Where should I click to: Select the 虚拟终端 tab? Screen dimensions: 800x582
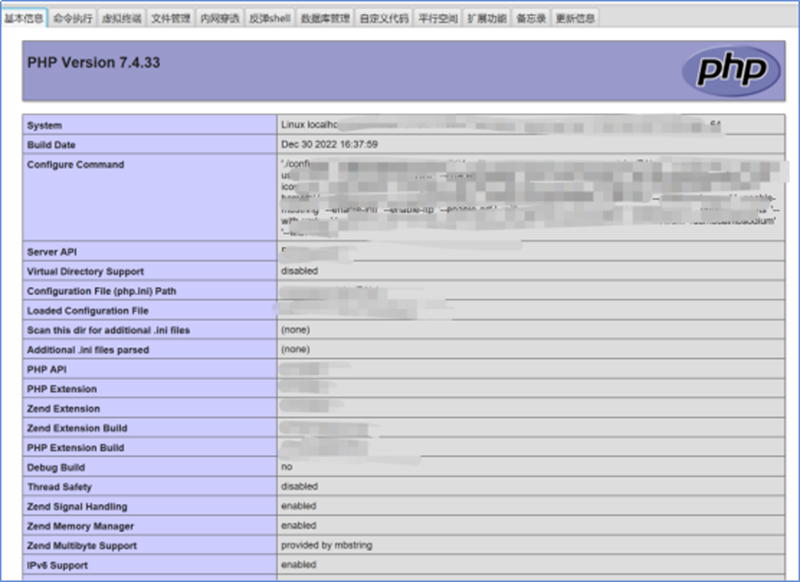click(121, 18)
